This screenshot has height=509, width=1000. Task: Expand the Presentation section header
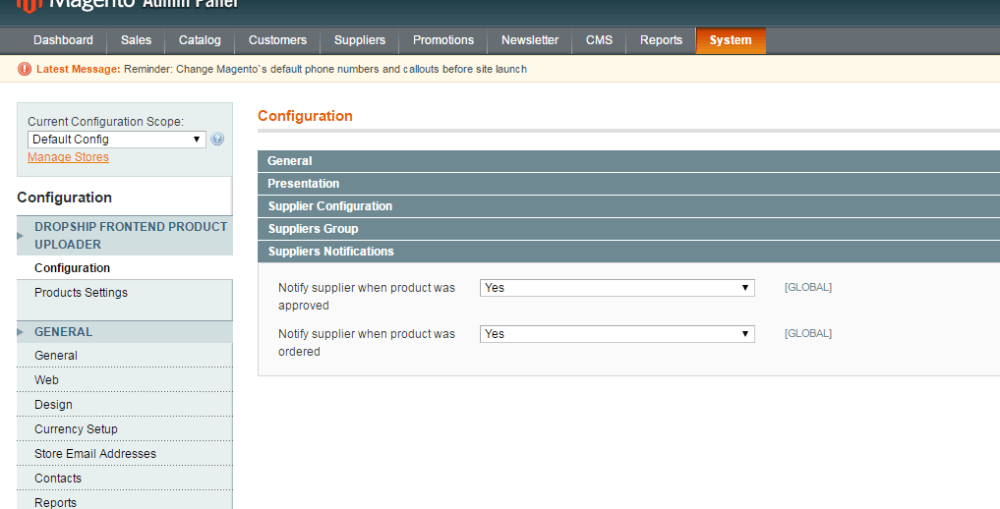coord(628,184)
